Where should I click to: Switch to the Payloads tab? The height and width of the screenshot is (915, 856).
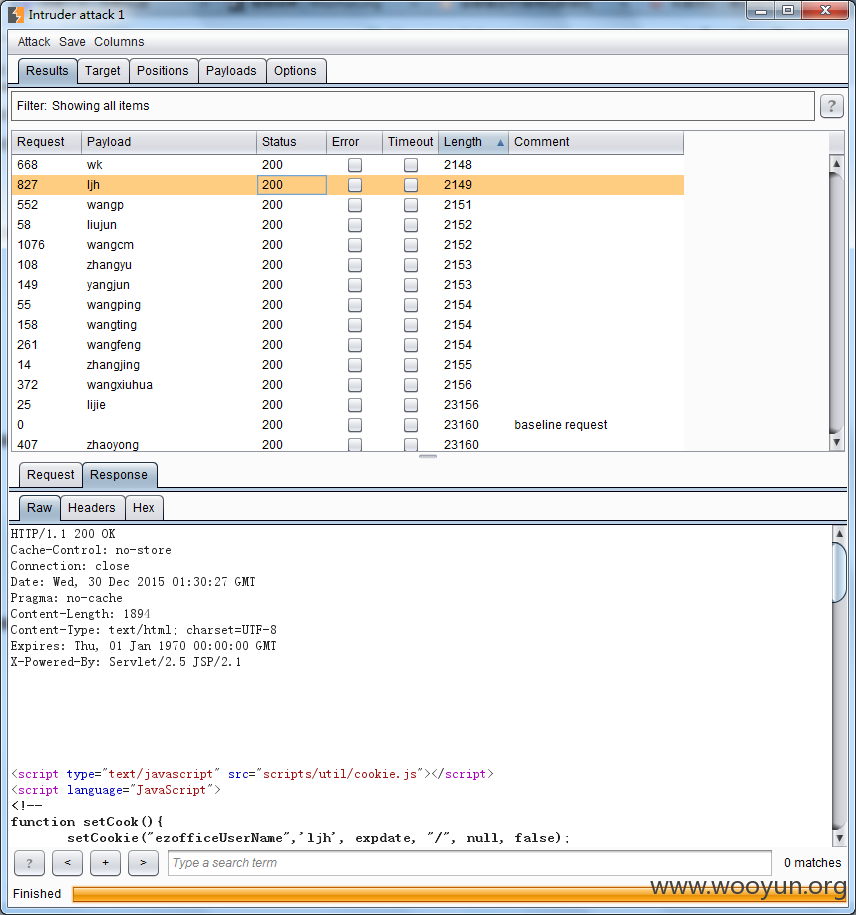(x=231, y=71)
